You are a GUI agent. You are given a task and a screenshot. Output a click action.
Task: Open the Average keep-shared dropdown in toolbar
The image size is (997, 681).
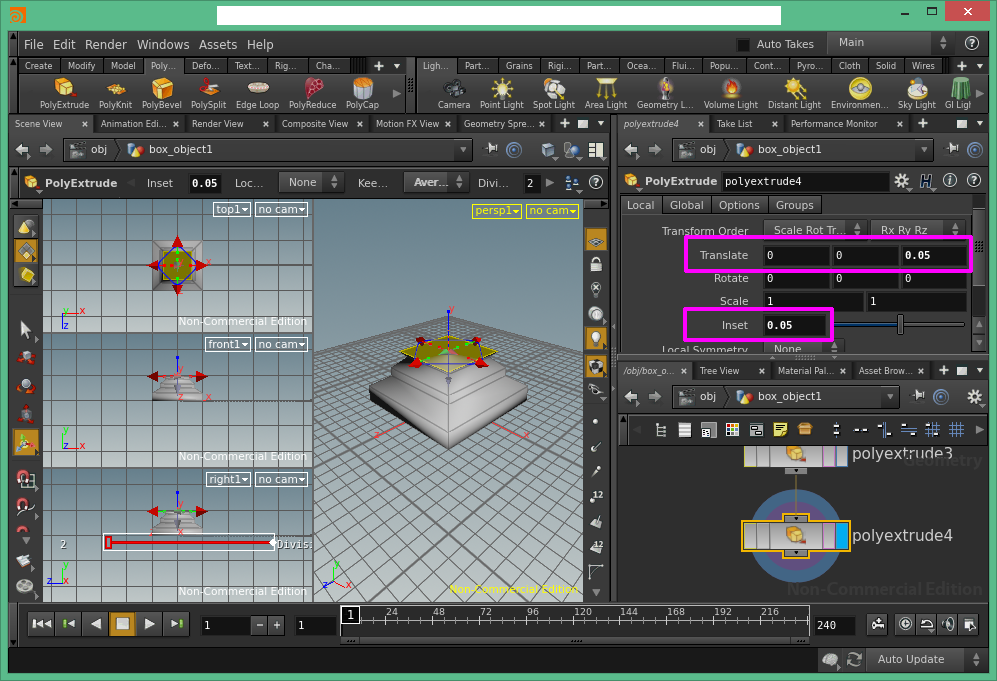click(437, 182)
